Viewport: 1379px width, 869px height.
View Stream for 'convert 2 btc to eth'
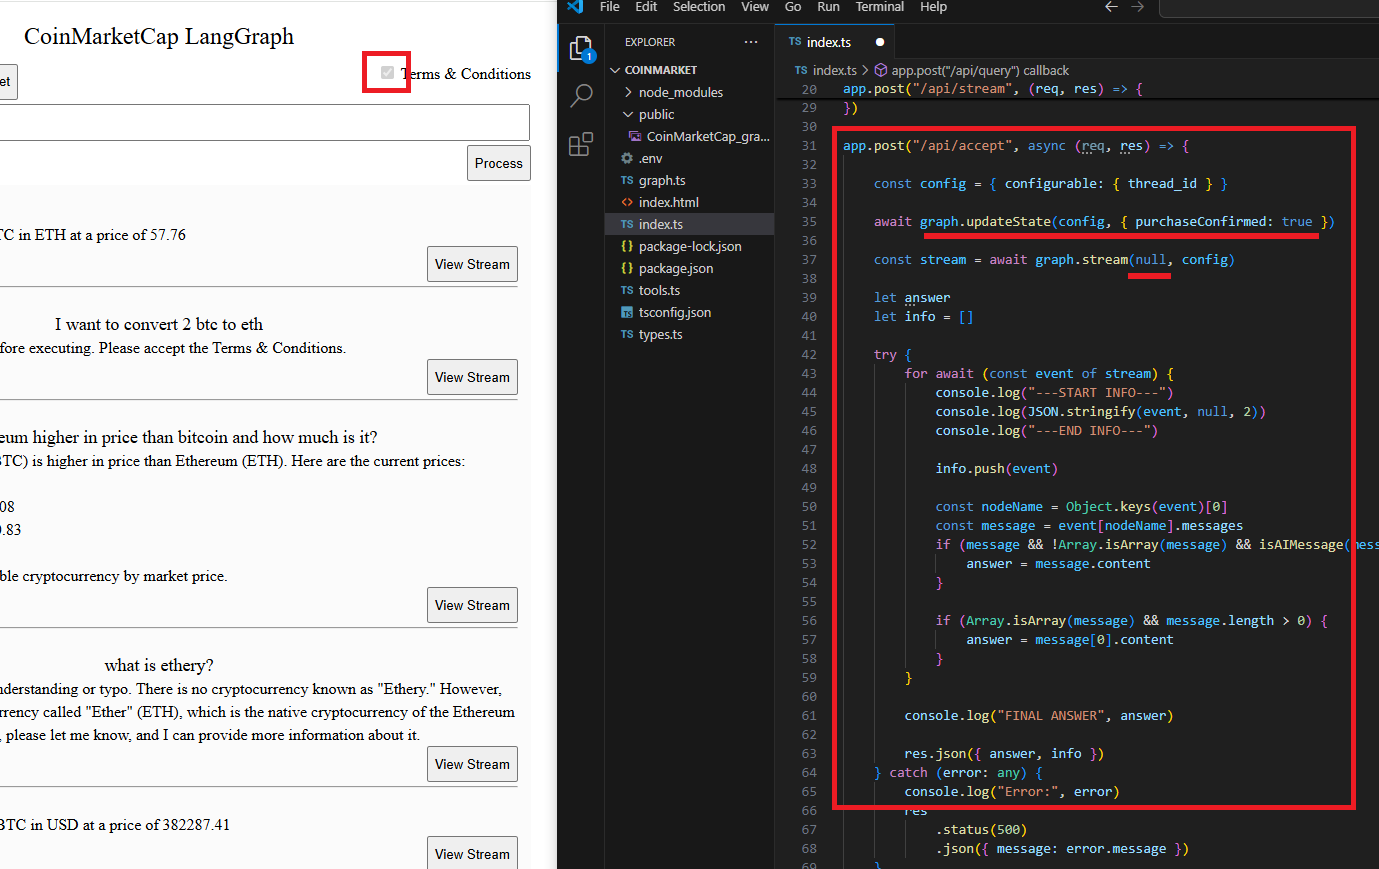(x=472, y=377)
